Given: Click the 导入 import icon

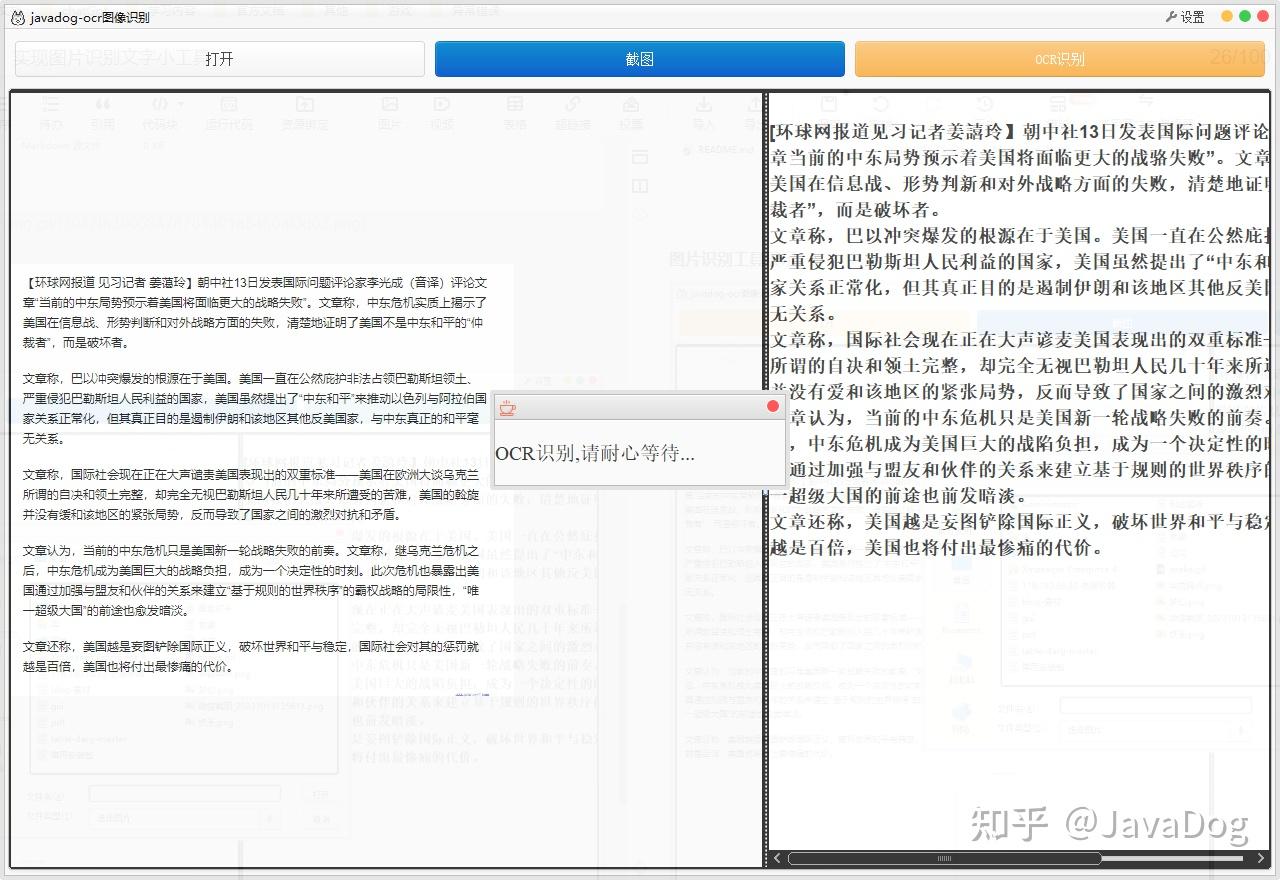Looking at the screenshot, I should [703, 103].
